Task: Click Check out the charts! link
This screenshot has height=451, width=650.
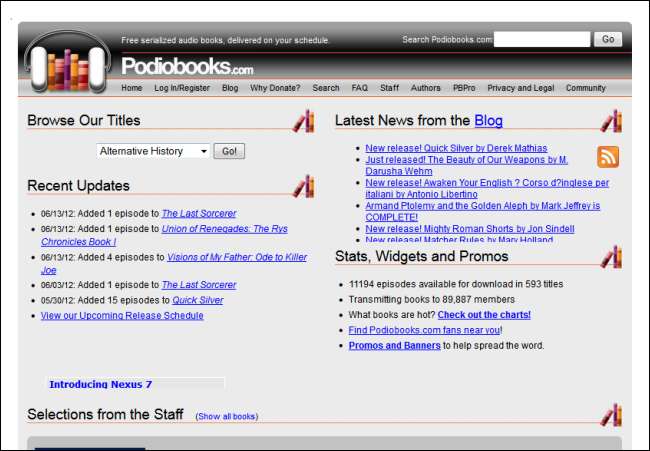Action: (484, 315)
